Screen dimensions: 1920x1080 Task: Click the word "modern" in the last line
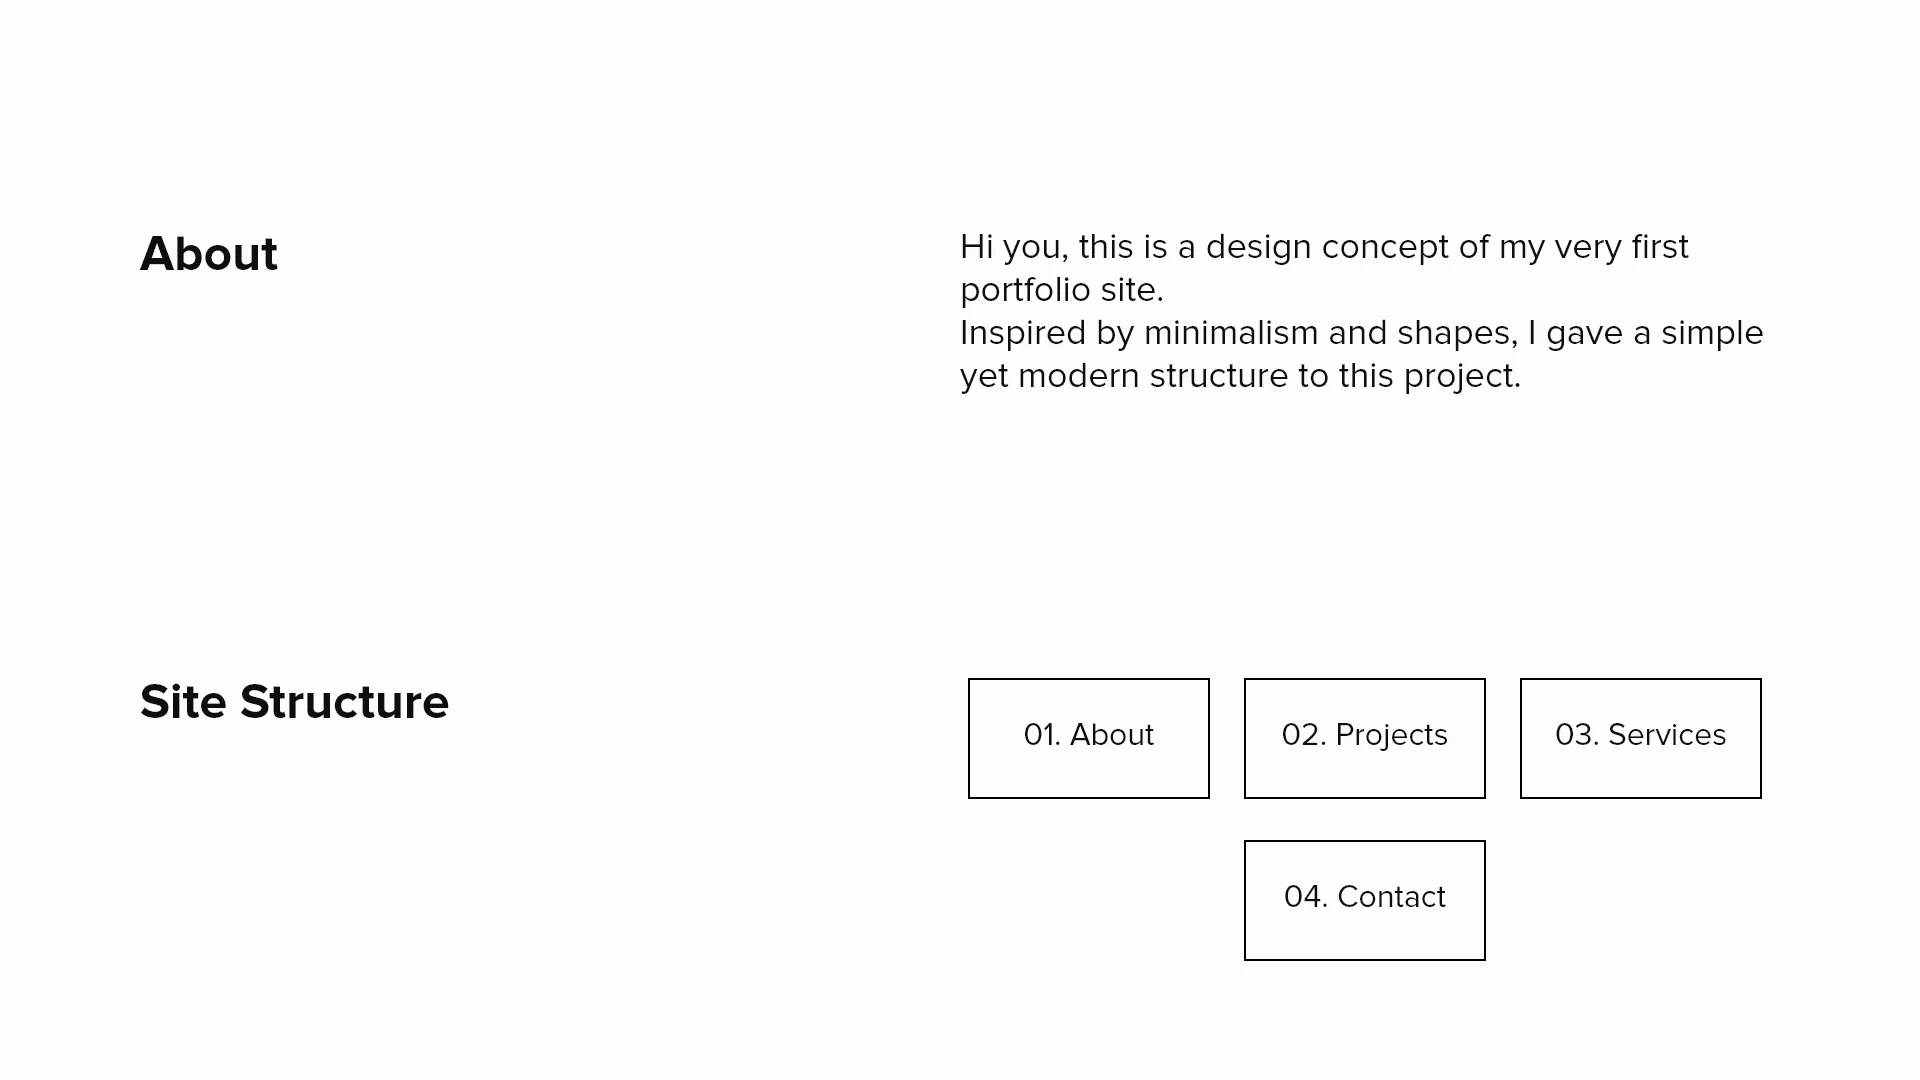[x=1079, y=376]
